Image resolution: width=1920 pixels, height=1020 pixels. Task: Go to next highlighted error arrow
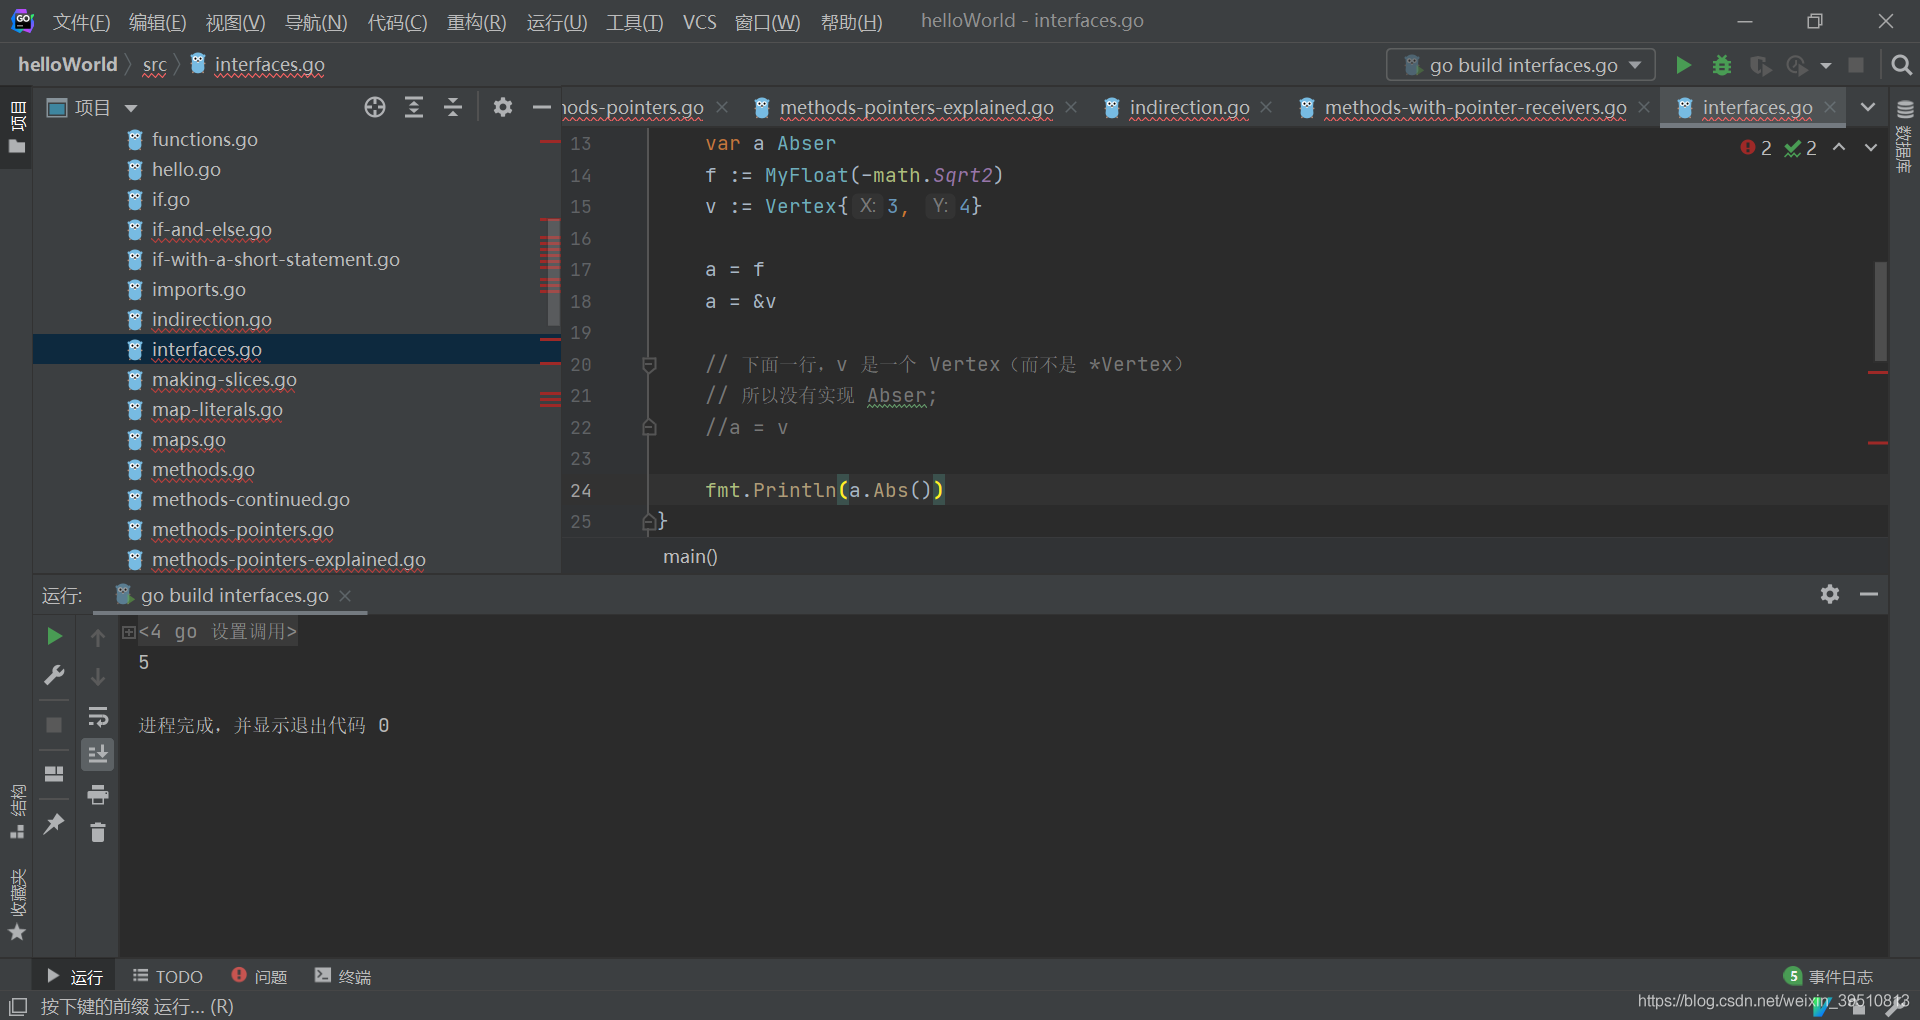[x=1870, y=147]
